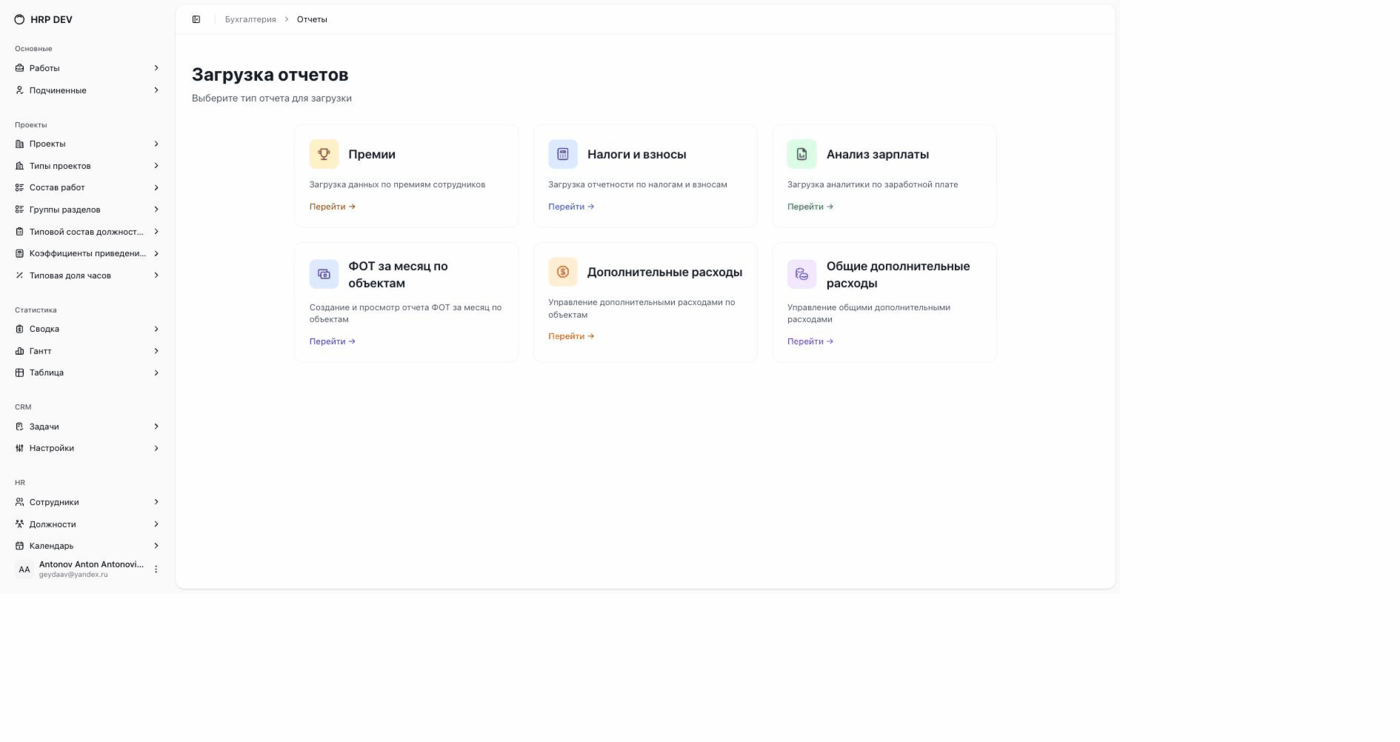Screen dimensions: 1400x742
Task: Click the Анализ зарплаты document icon
Action: (x=802, y=154)
